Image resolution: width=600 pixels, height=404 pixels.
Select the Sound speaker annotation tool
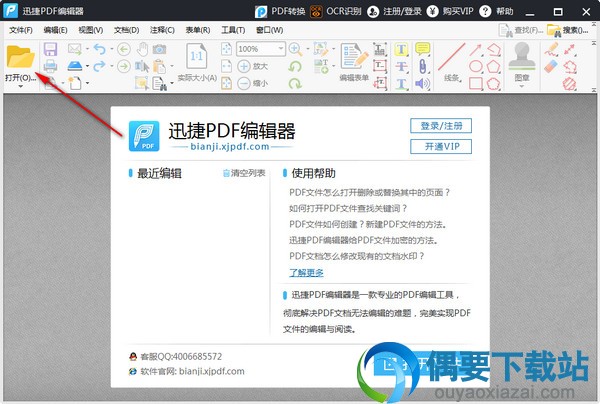tap(422, 83)
